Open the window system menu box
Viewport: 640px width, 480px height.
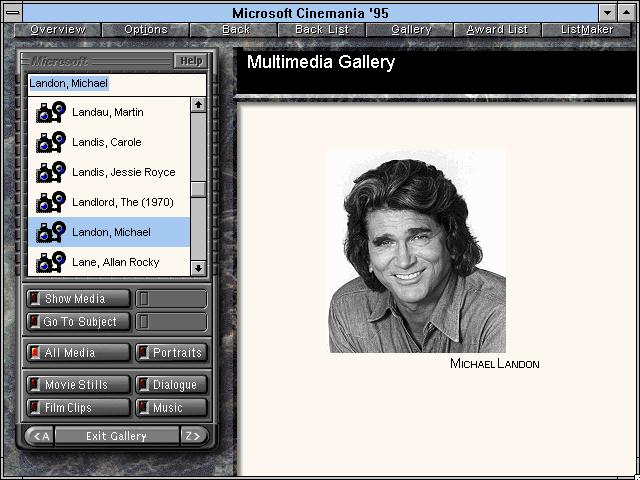[13, 13]
